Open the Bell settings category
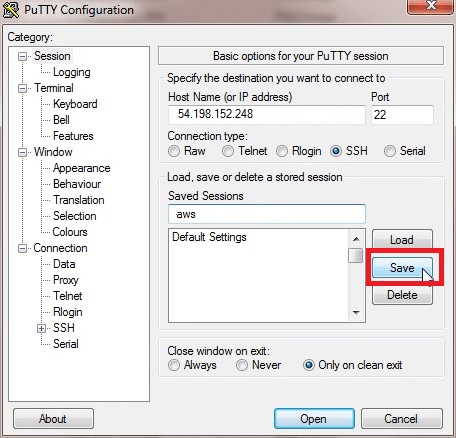This screenshot has width=456, height=438. (x=61, y=120)
